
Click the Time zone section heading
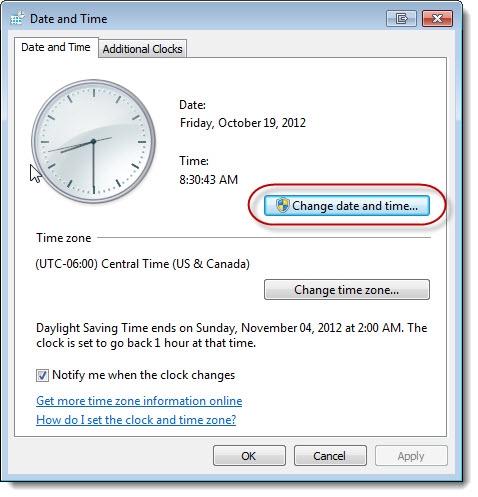64,238
